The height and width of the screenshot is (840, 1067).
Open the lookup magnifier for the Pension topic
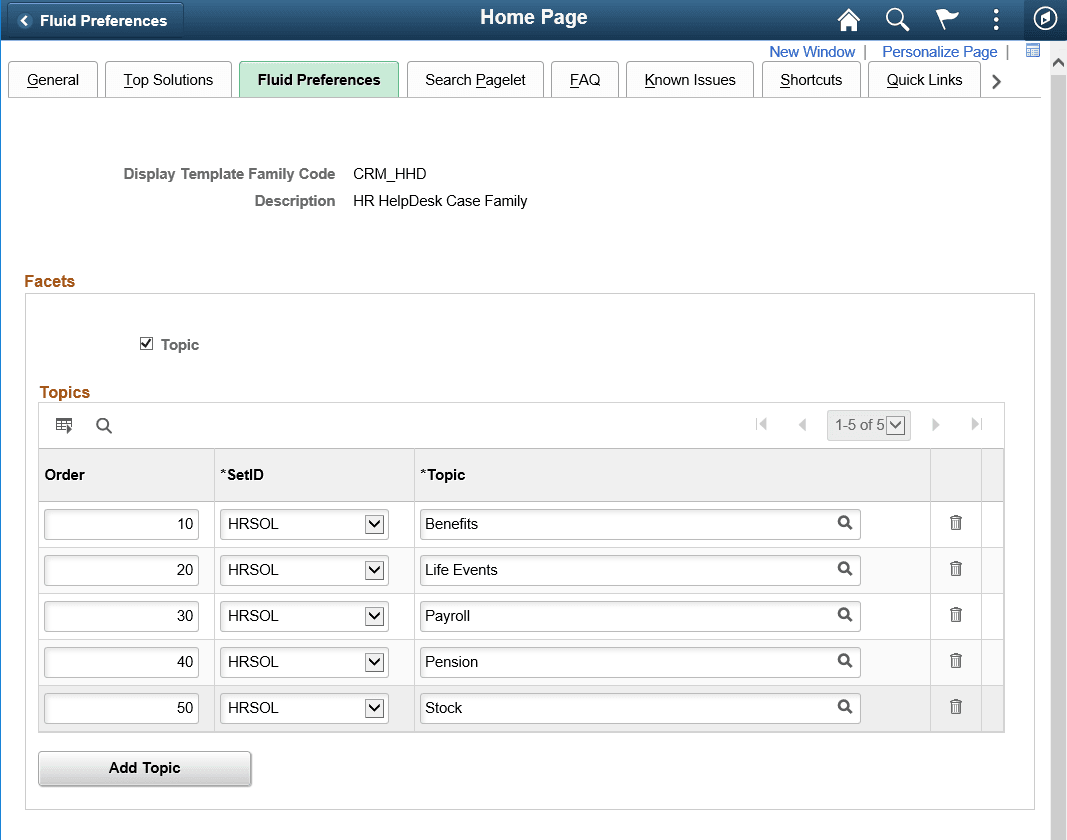(845, 661)
